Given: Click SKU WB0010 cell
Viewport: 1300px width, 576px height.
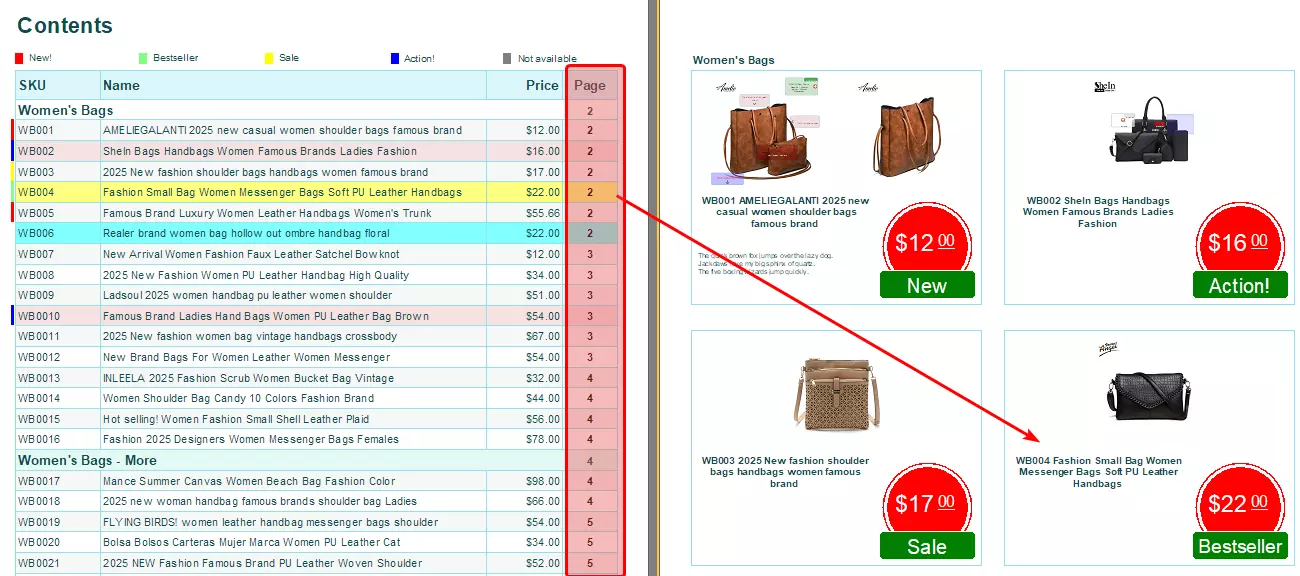Looking at the screenshot, I should (x=58, y=316).
